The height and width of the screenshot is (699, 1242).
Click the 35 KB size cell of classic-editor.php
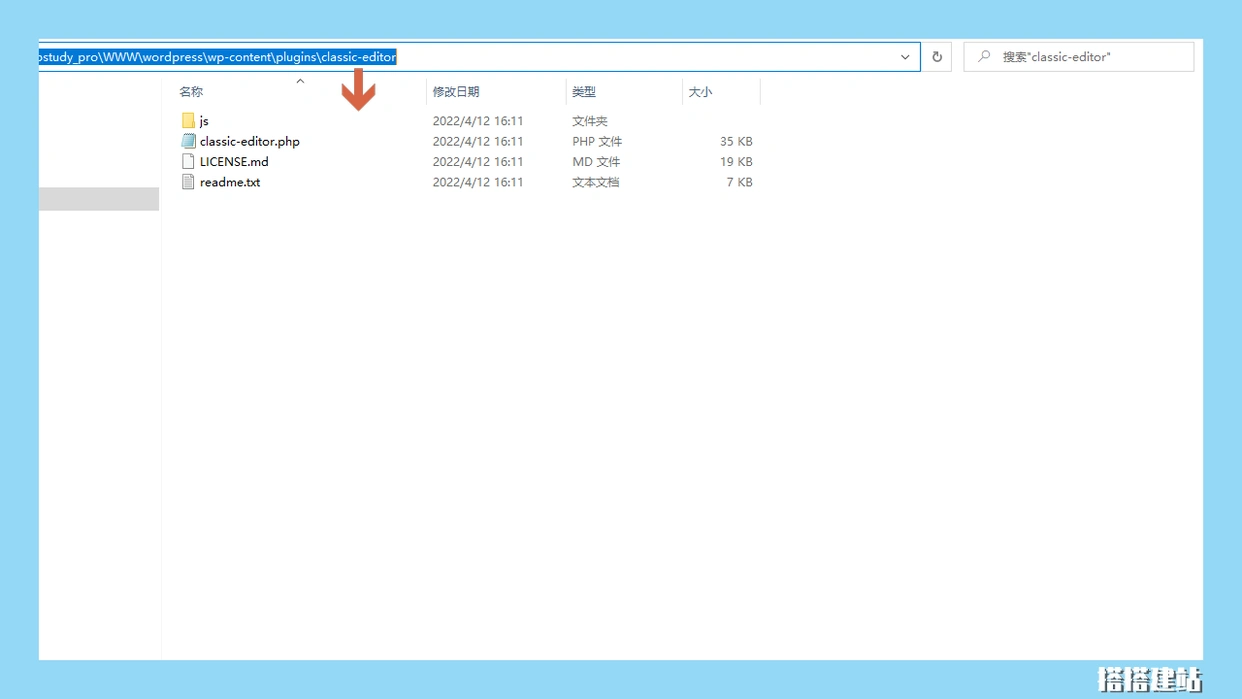pos(736,141)
